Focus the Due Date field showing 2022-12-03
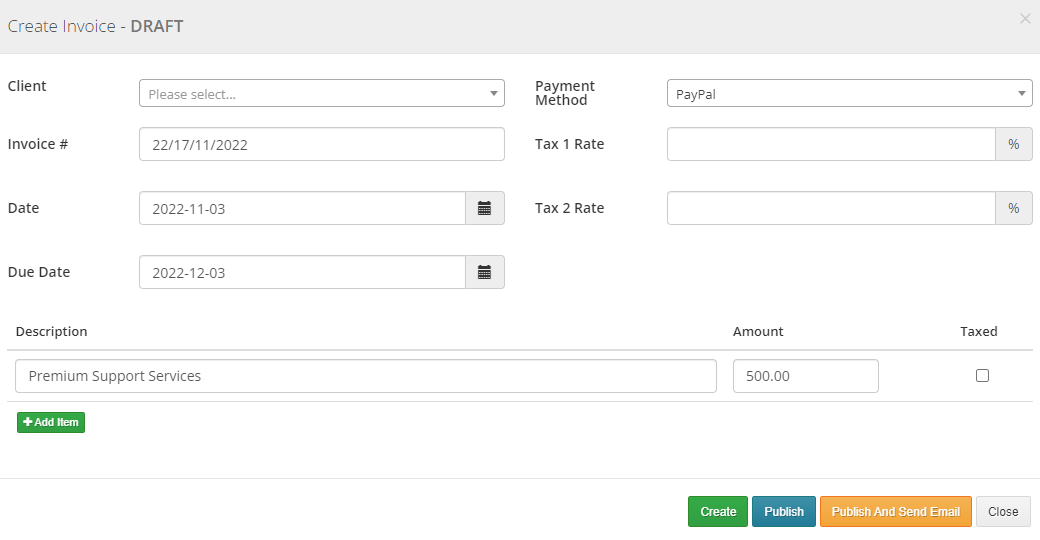Viewport: 1040px width, 540px height. [302, 272]
